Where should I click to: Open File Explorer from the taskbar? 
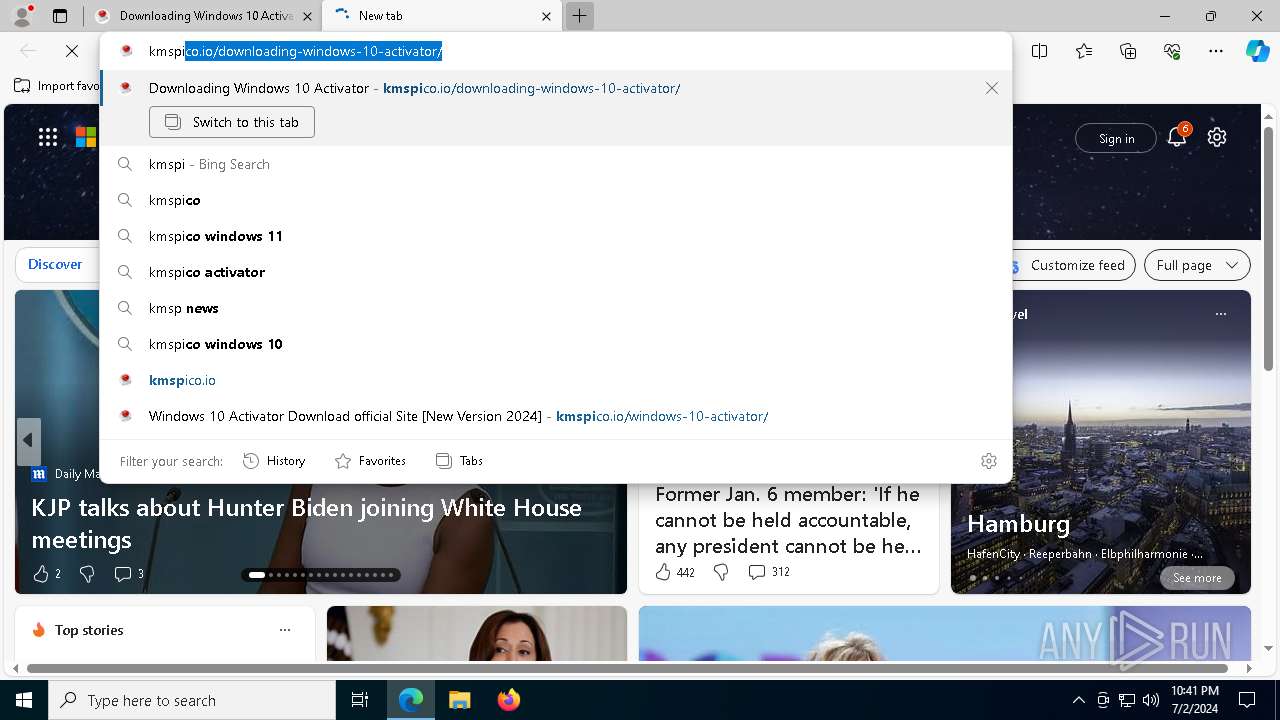(x=459, y=700)
